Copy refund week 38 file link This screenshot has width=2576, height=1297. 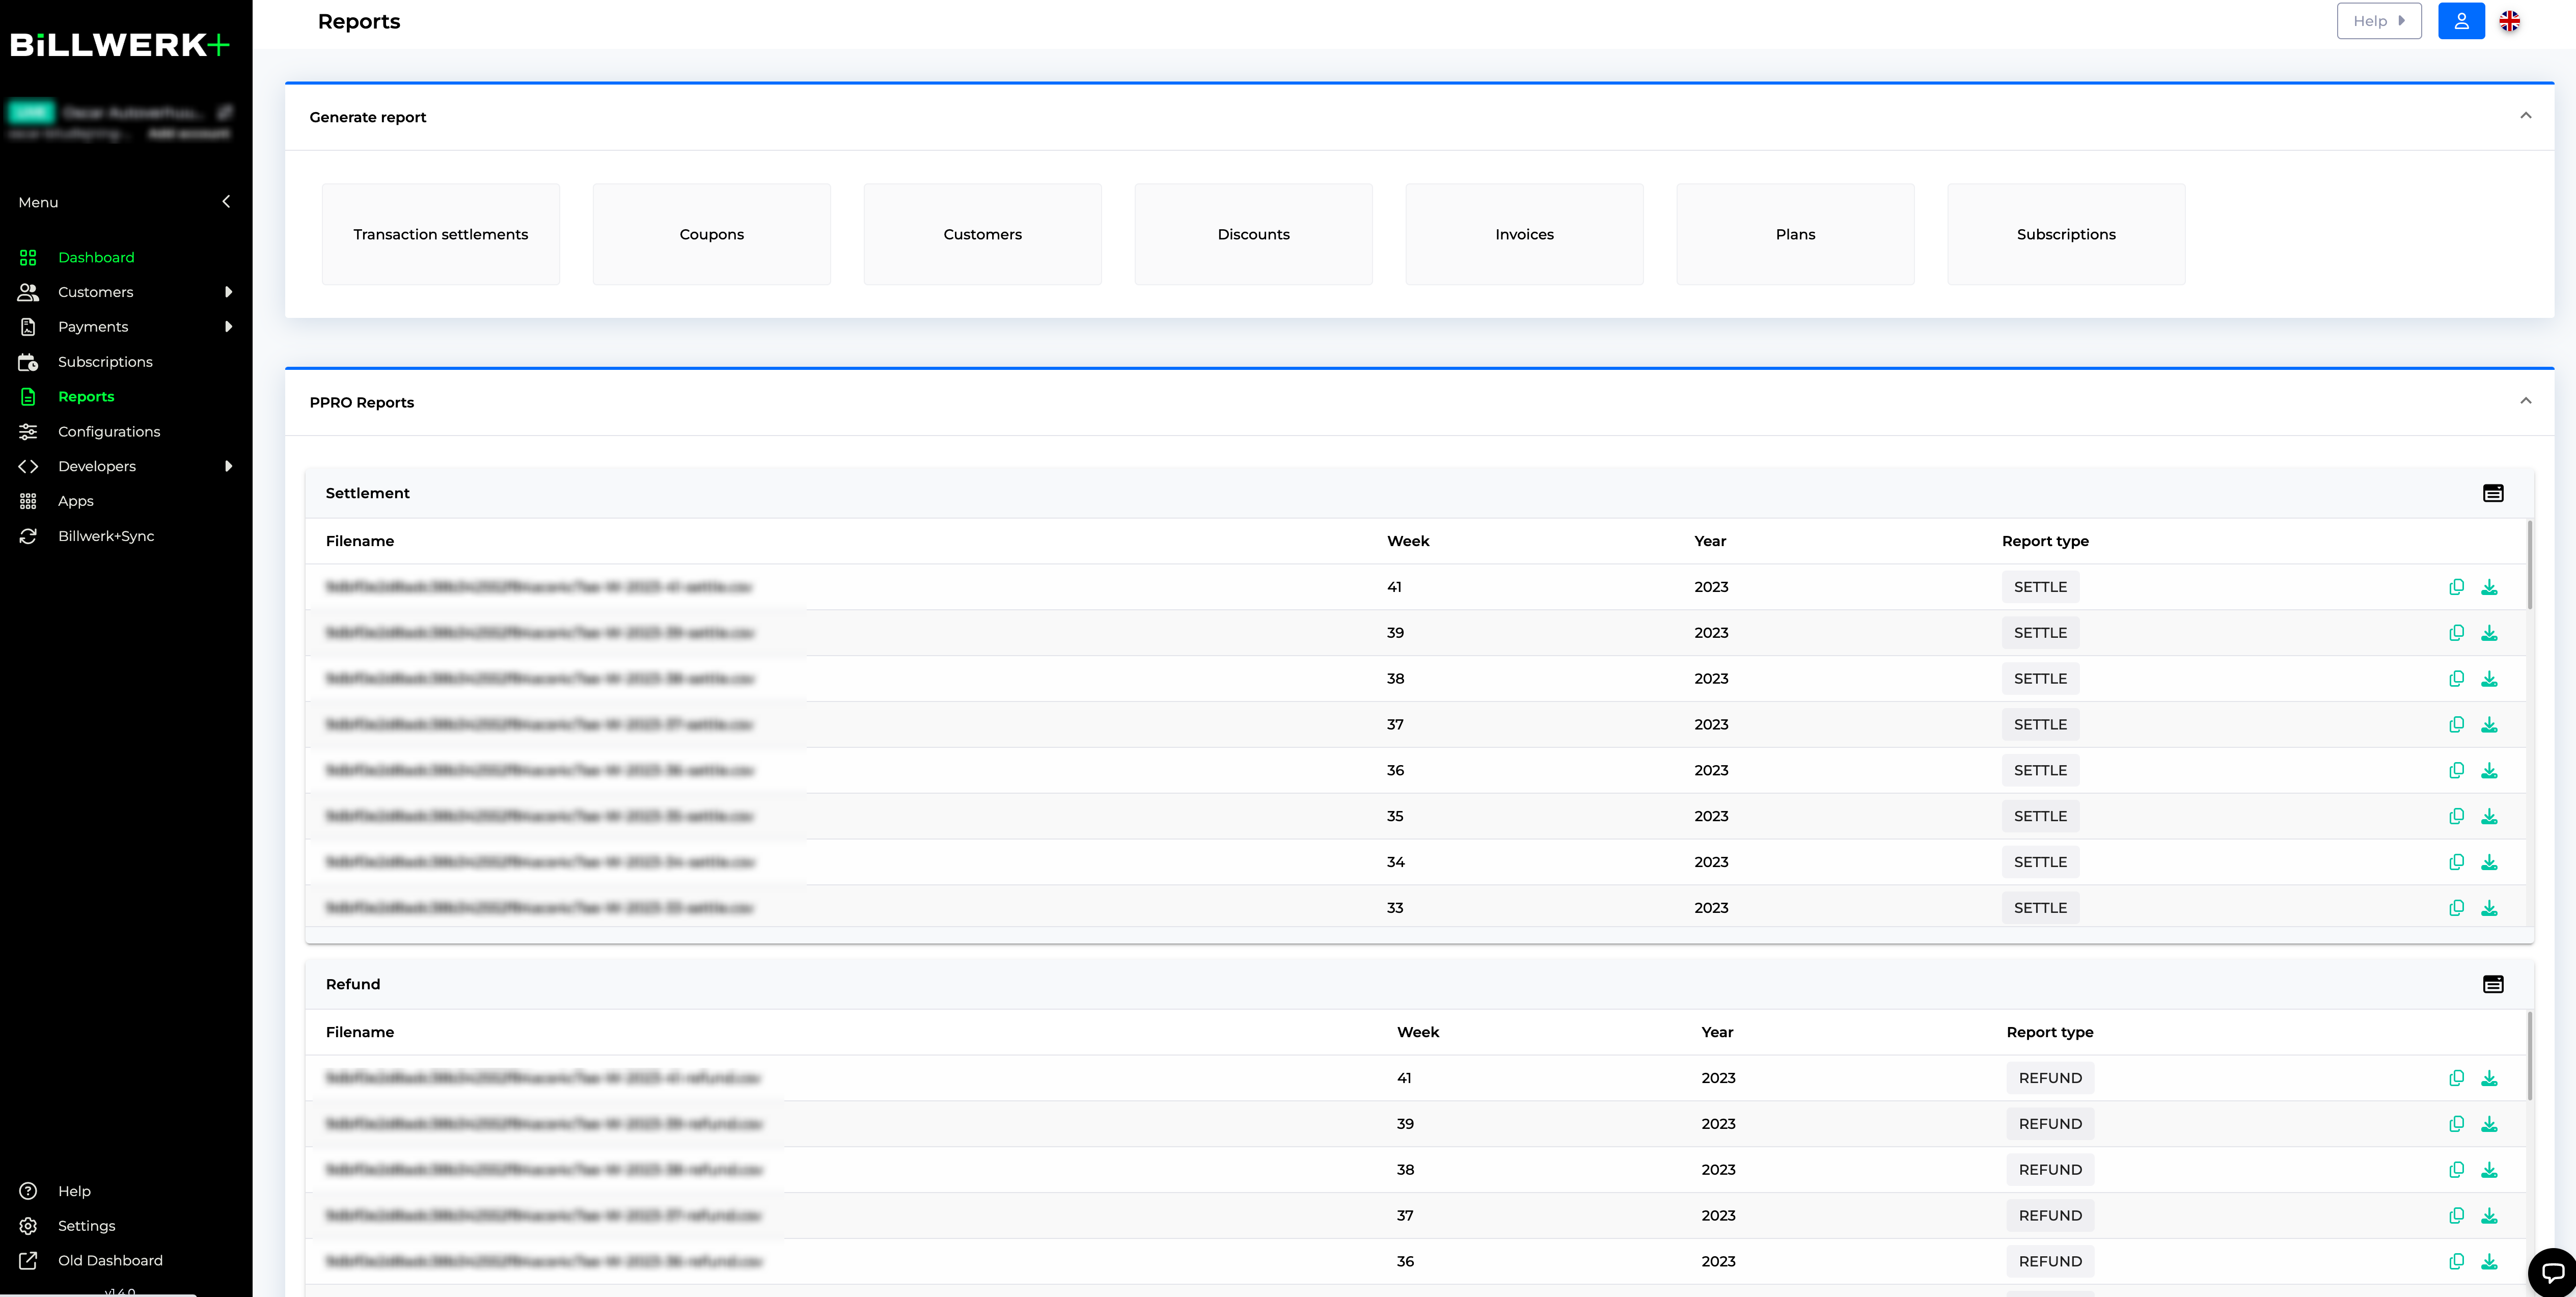point(2456,1170)
